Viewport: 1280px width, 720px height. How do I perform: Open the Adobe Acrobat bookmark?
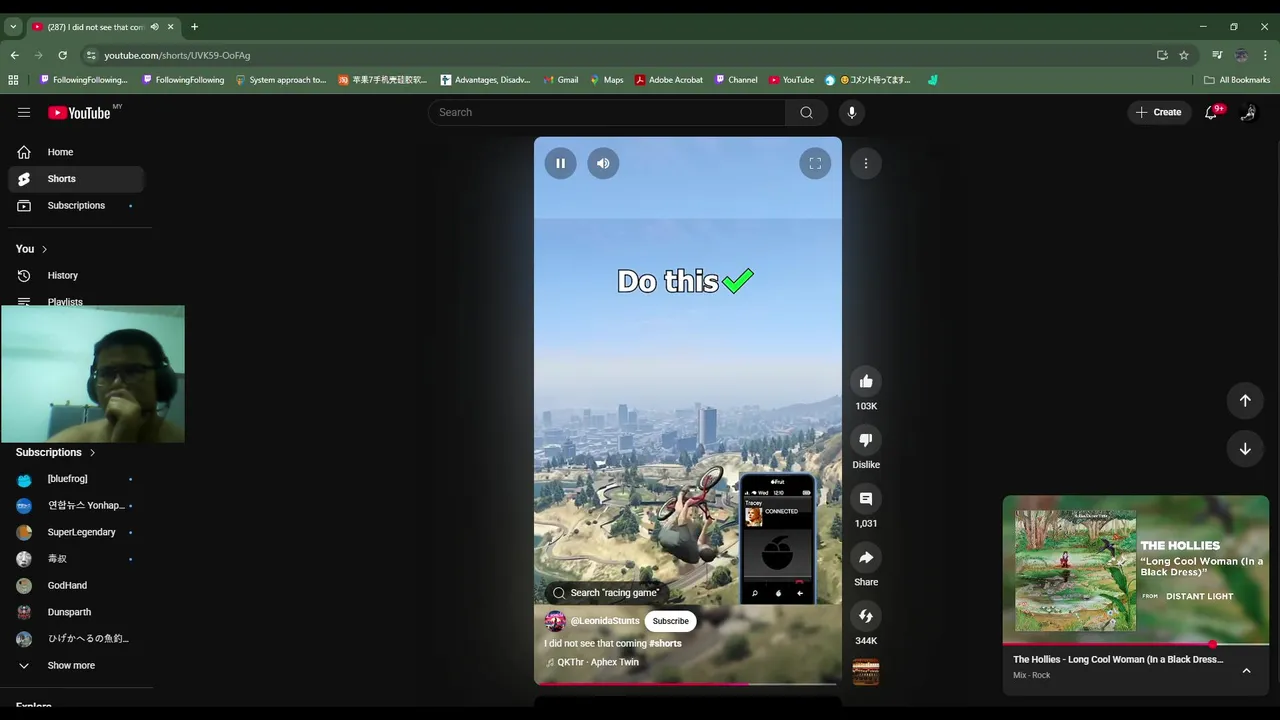(669, 80)
